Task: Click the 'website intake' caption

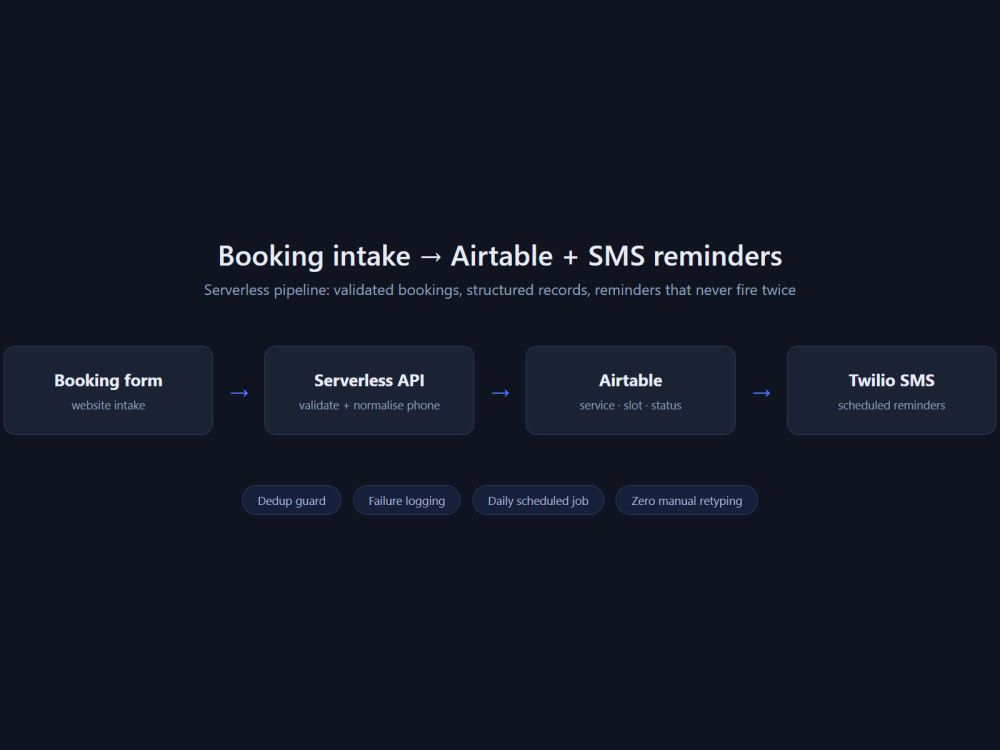Action: [108, 406]
